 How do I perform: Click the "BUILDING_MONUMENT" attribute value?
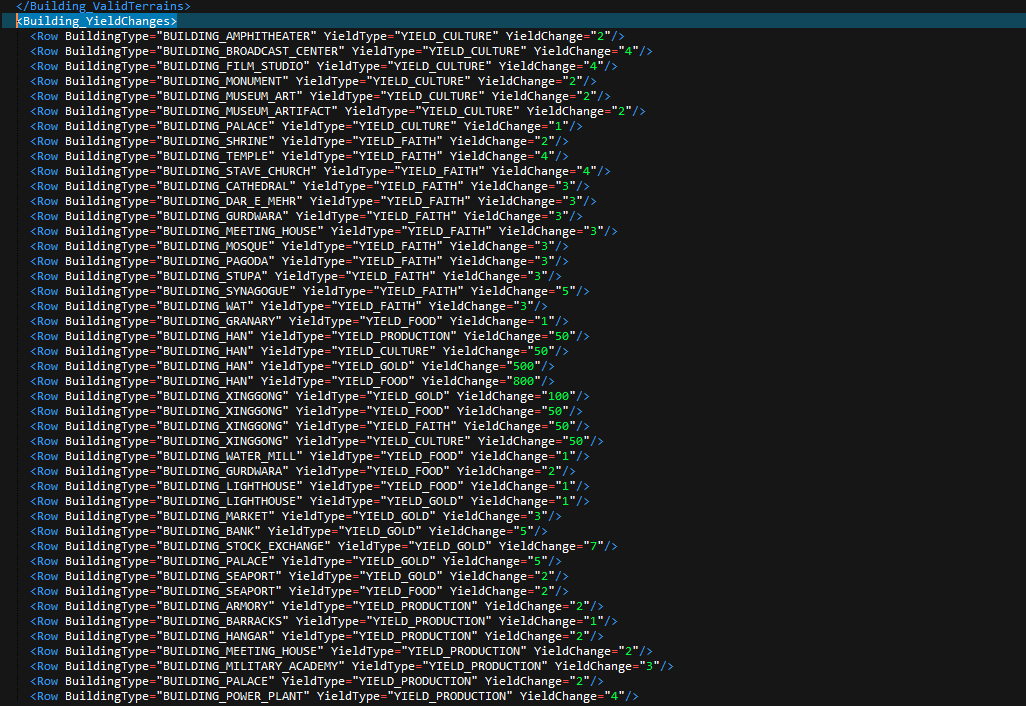pos(222,81)
